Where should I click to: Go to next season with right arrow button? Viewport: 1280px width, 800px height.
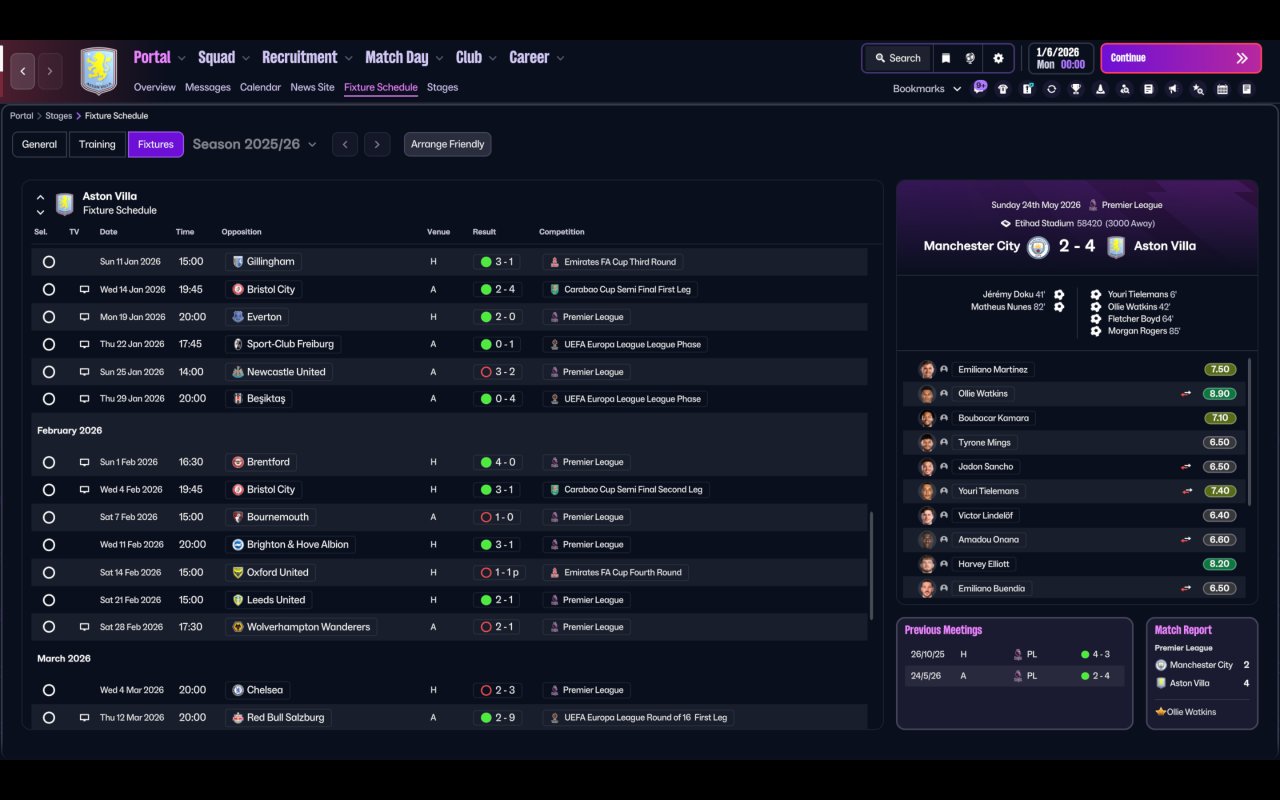[x=377, y=144]
